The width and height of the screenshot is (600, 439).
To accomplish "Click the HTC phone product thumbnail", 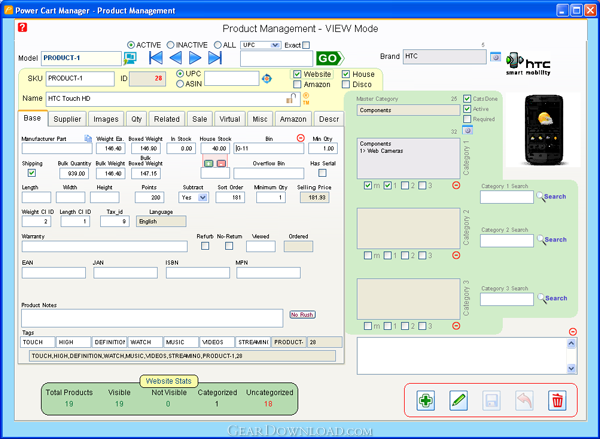I will (543, 130).
